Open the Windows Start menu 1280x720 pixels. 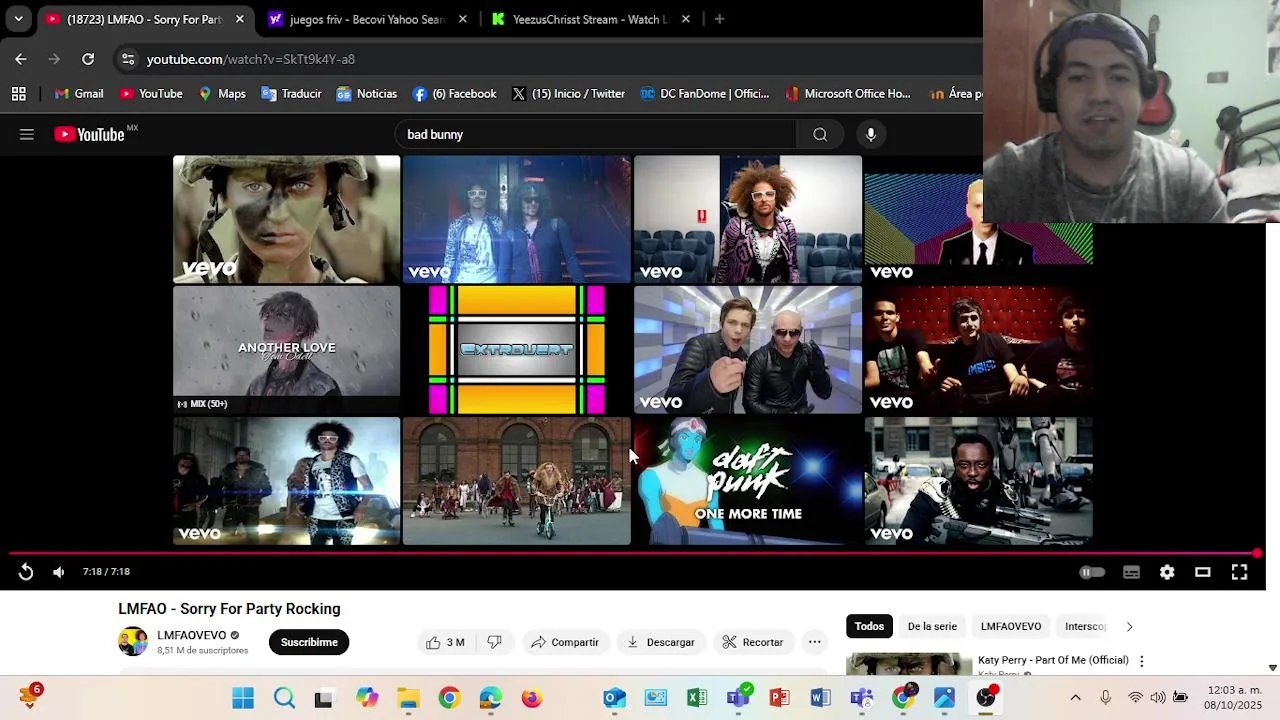click(243, 698)
